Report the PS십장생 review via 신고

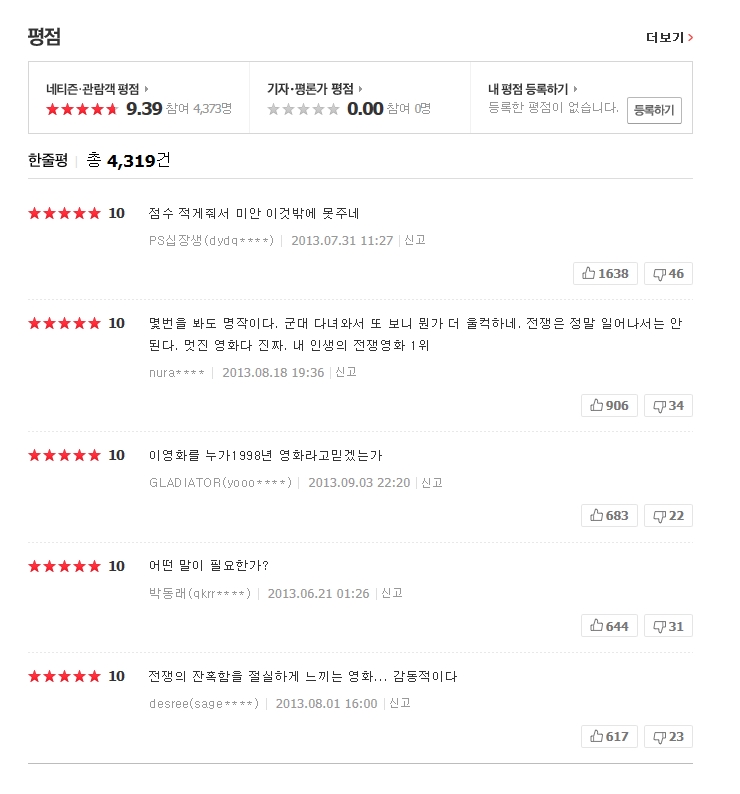pyautogui.click(x=415, y=240)
